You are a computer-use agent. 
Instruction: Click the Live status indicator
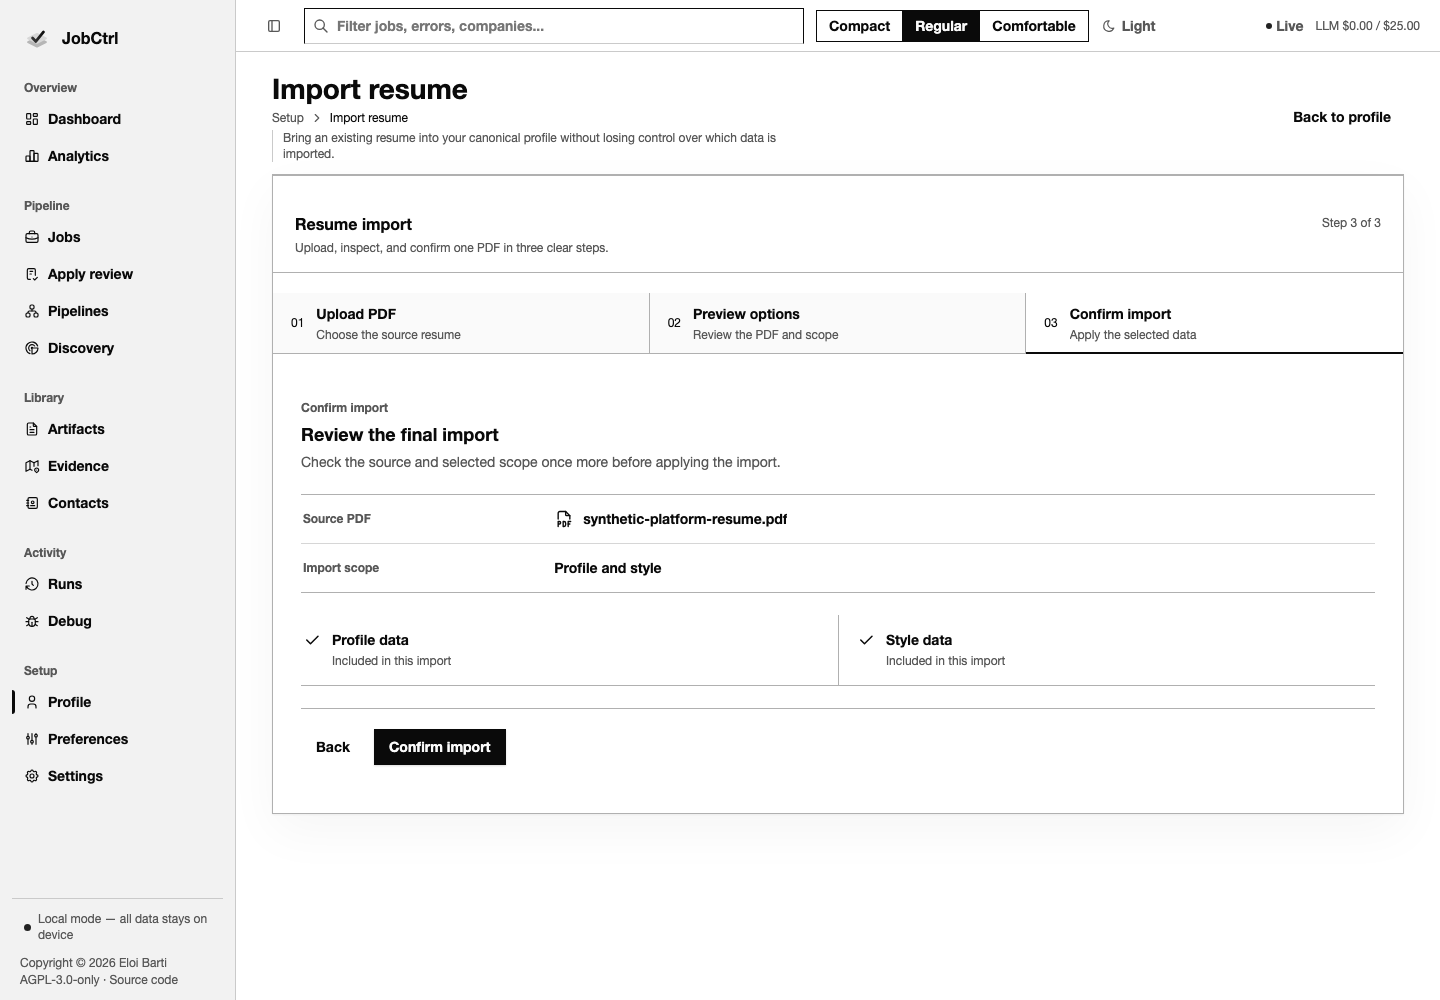click(1284, 26)
